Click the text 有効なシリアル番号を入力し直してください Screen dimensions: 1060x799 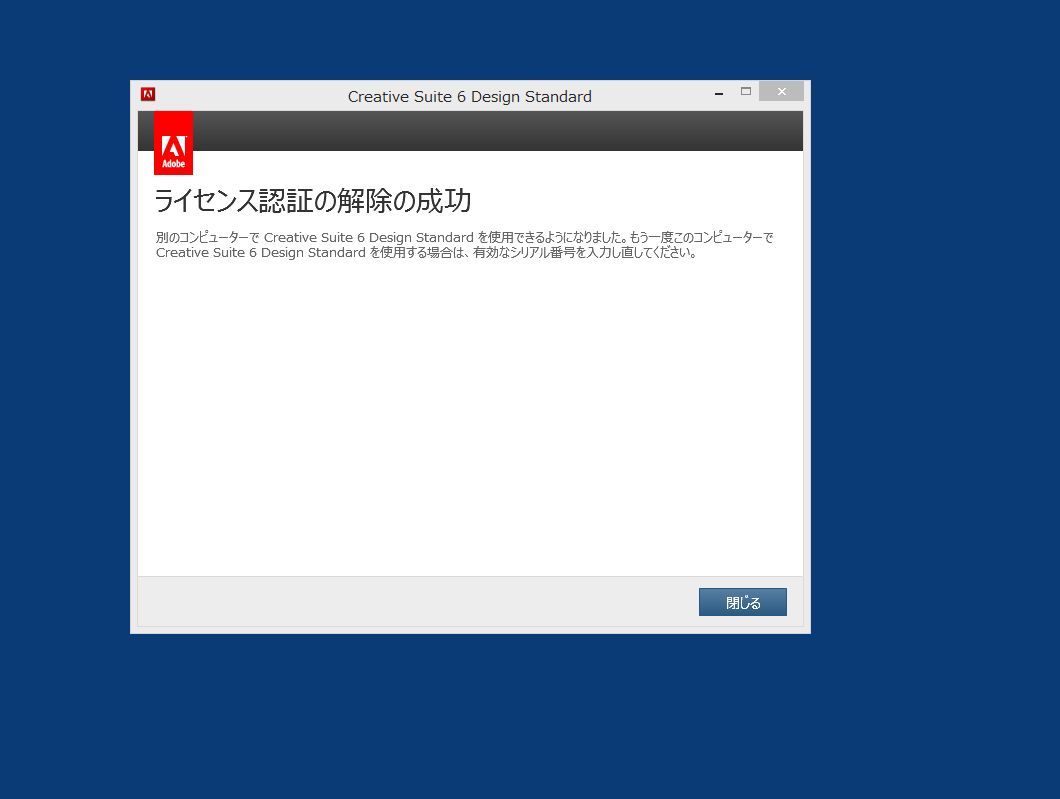click(584, 253)
